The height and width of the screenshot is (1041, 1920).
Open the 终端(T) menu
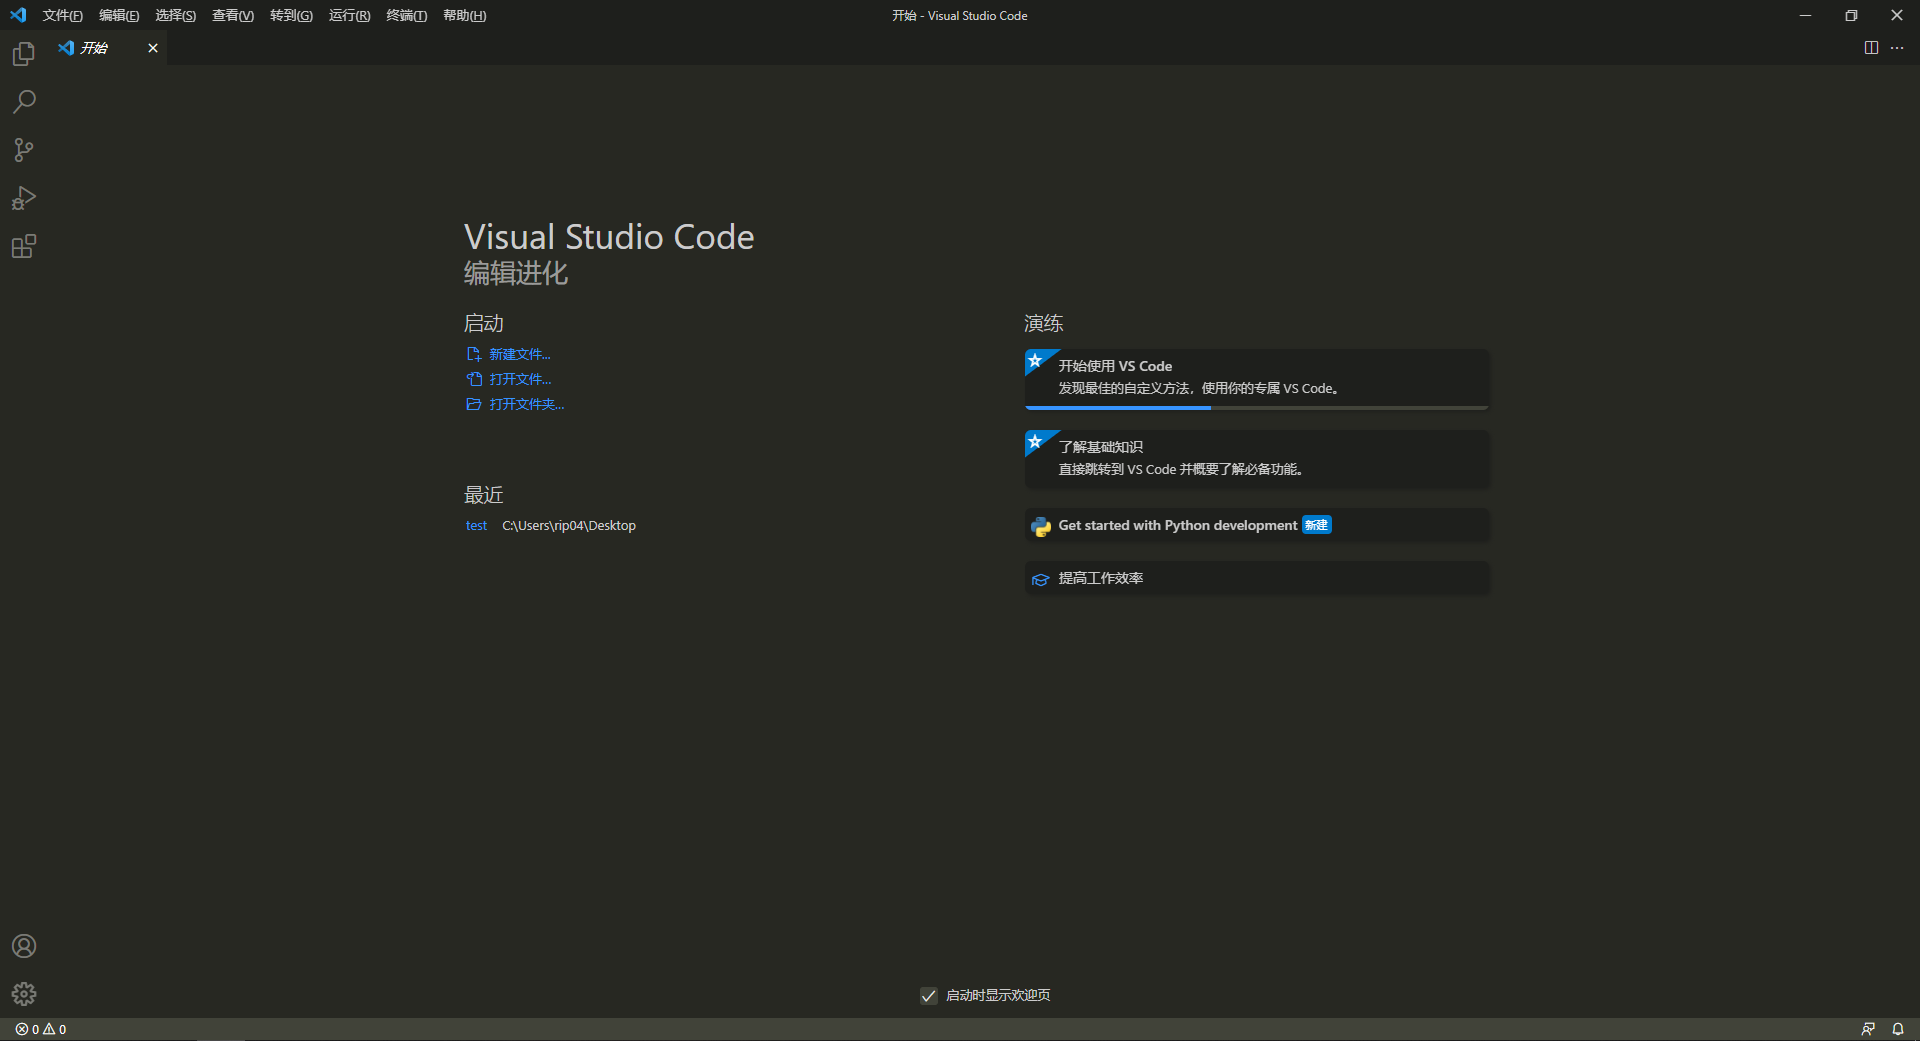tap(406, 15)
